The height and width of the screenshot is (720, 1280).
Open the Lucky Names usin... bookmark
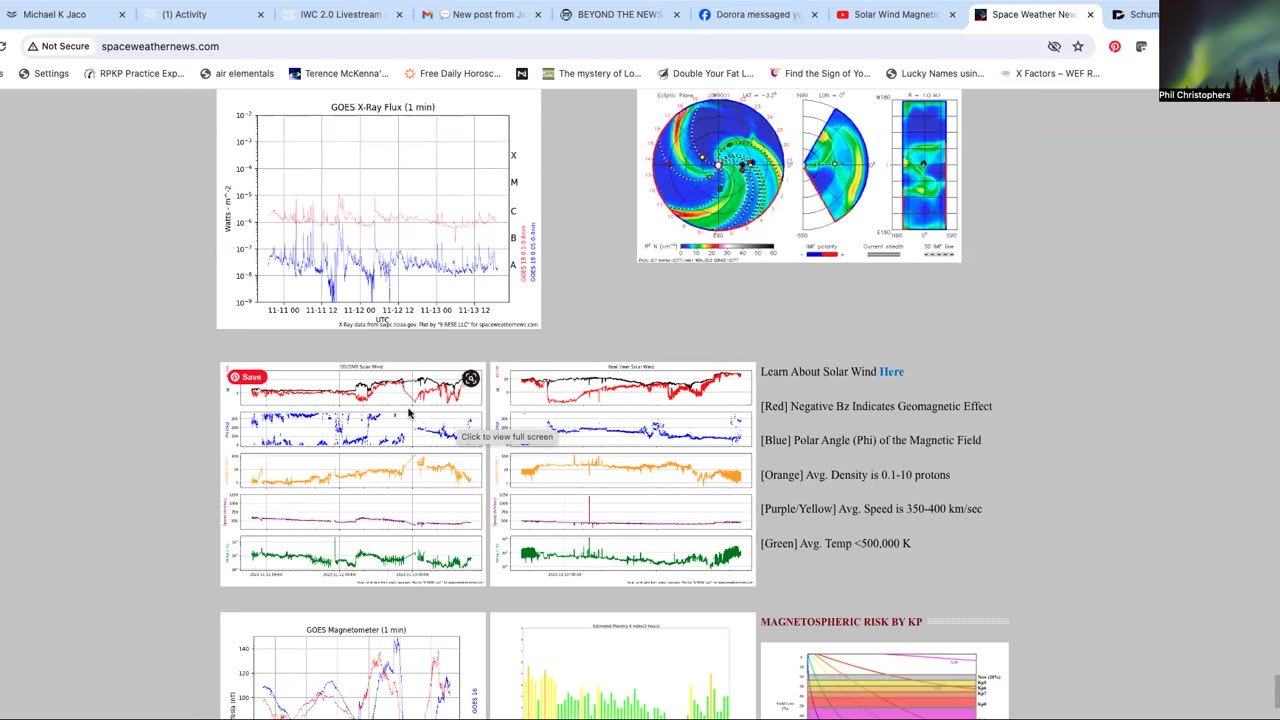tap(935, 73)
